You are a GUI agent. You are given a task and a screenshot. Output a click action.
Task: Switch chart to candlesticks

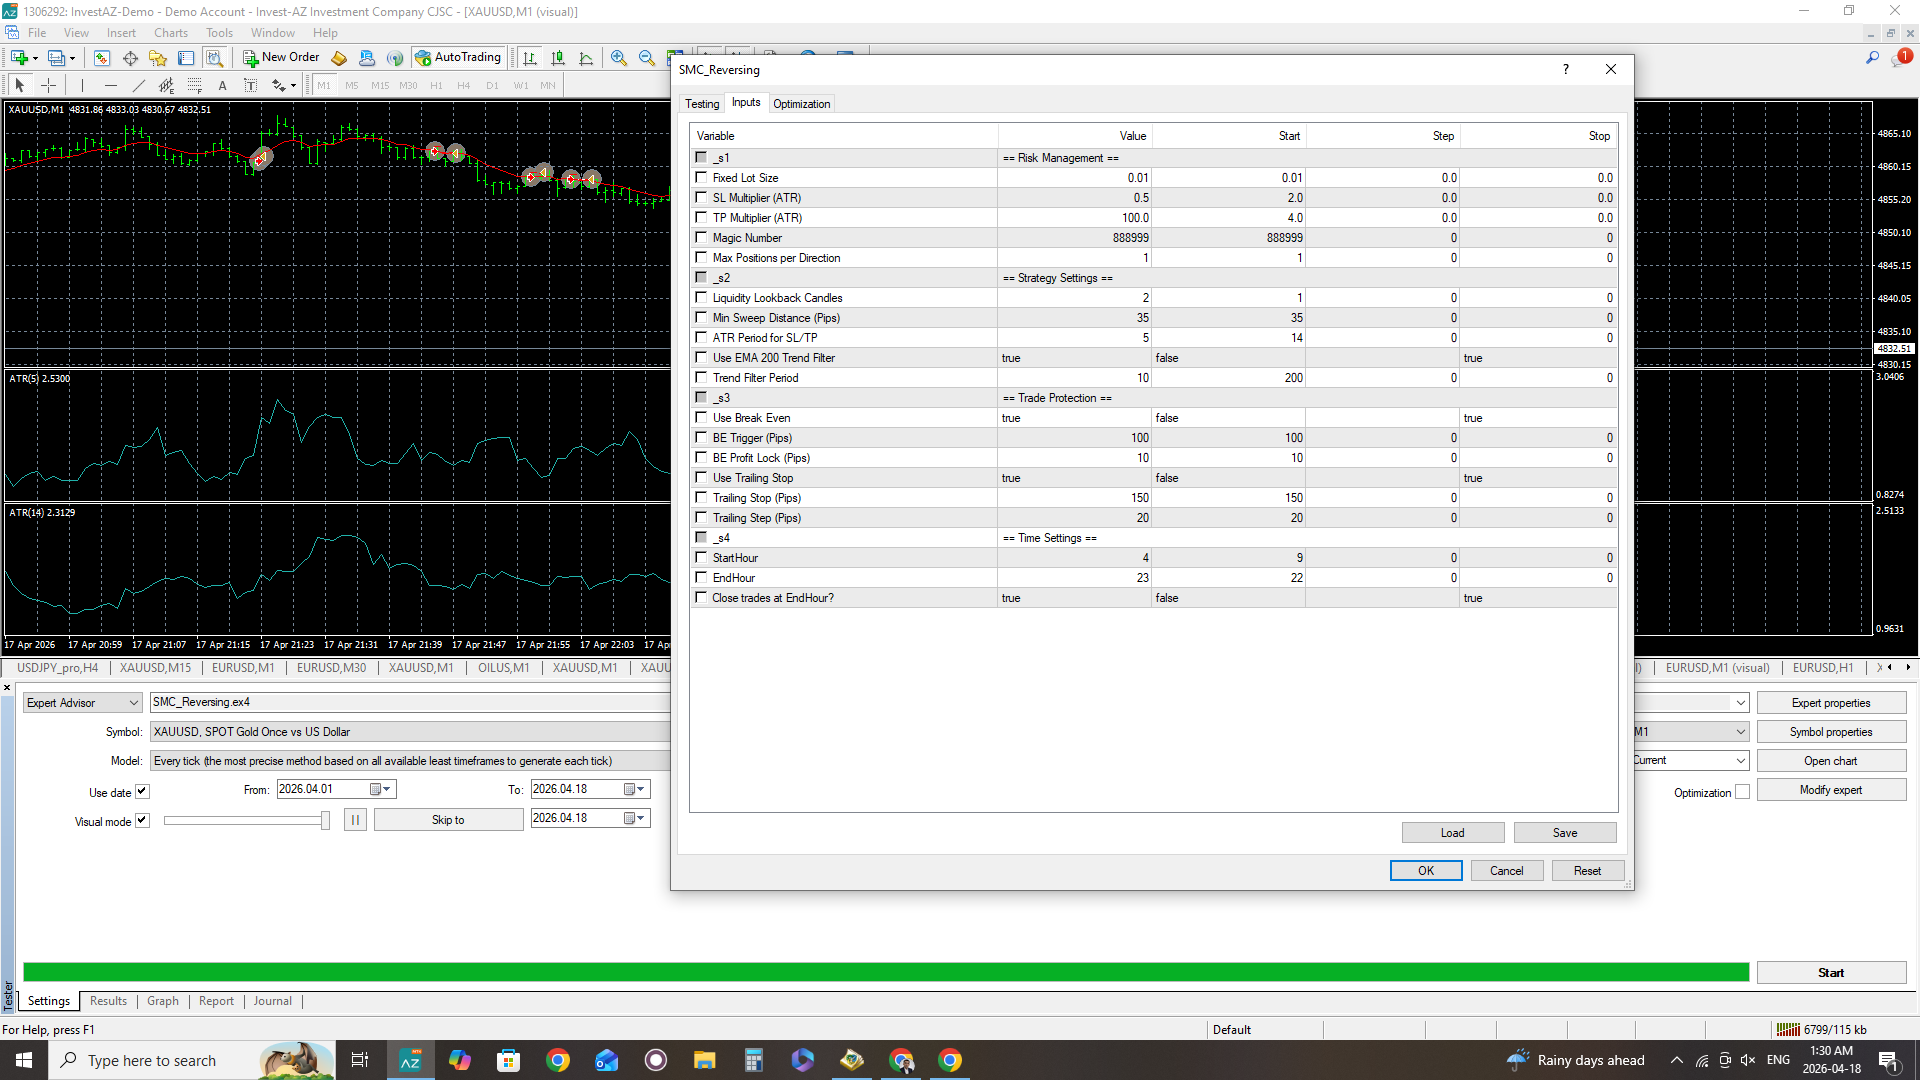[558, 58]
